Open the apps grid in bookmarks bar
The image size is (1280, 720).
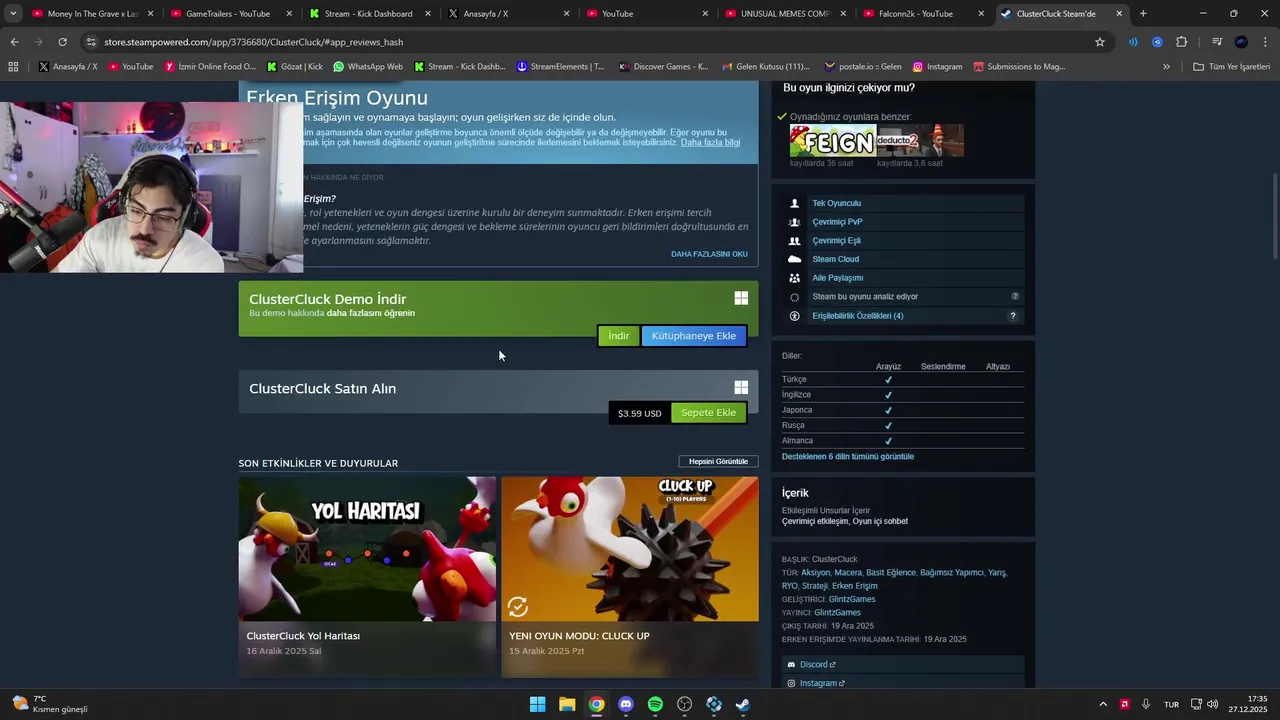[x=13, y=67]
